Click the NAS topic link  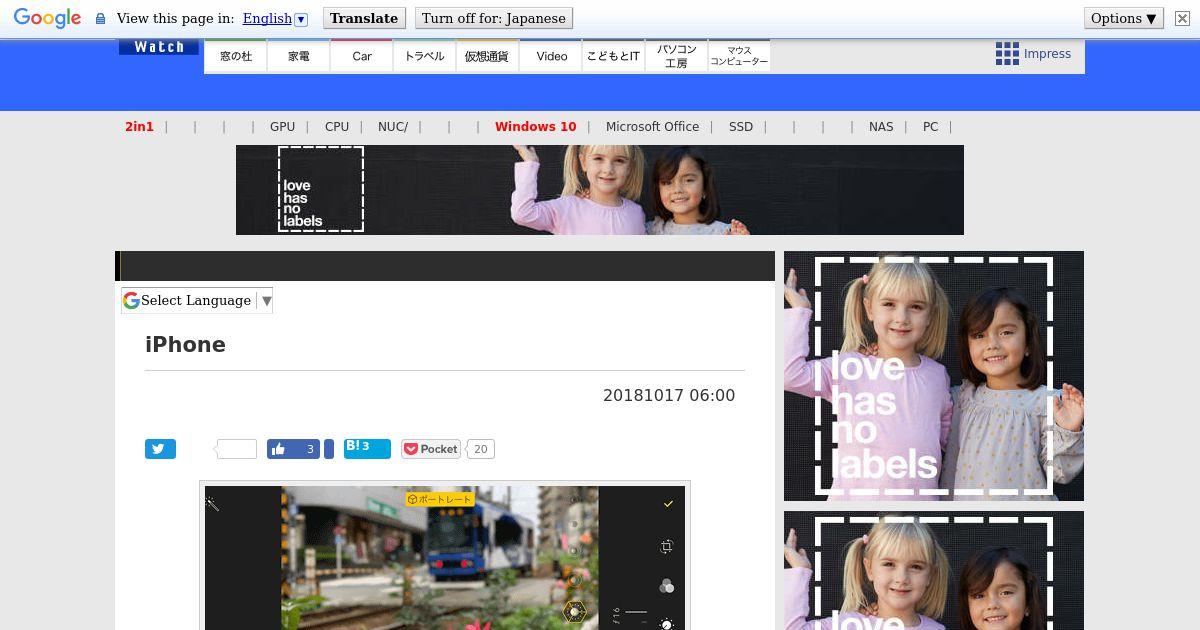click(x=881, y=127)
